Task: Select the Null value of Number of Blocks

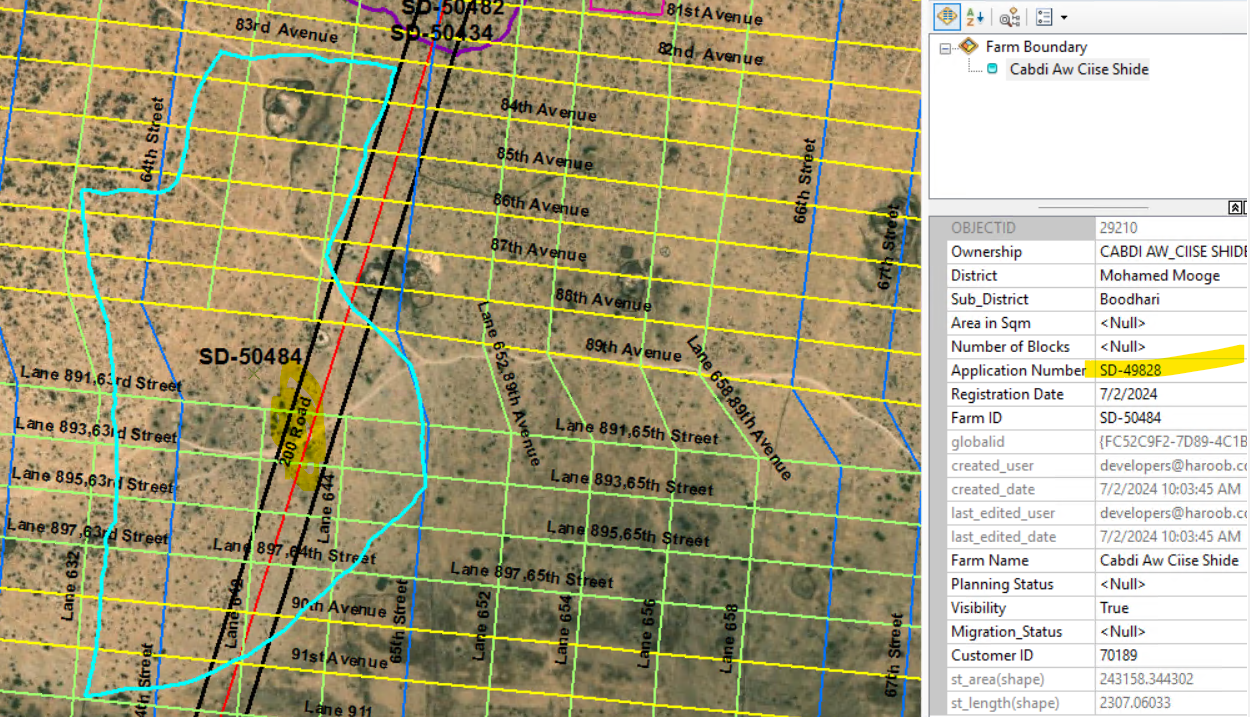Action: [1123, 347]
